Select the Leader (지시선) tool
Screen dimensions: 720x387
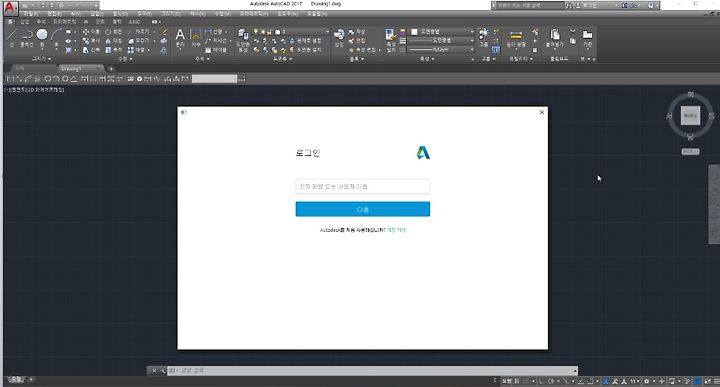[216, 41]
